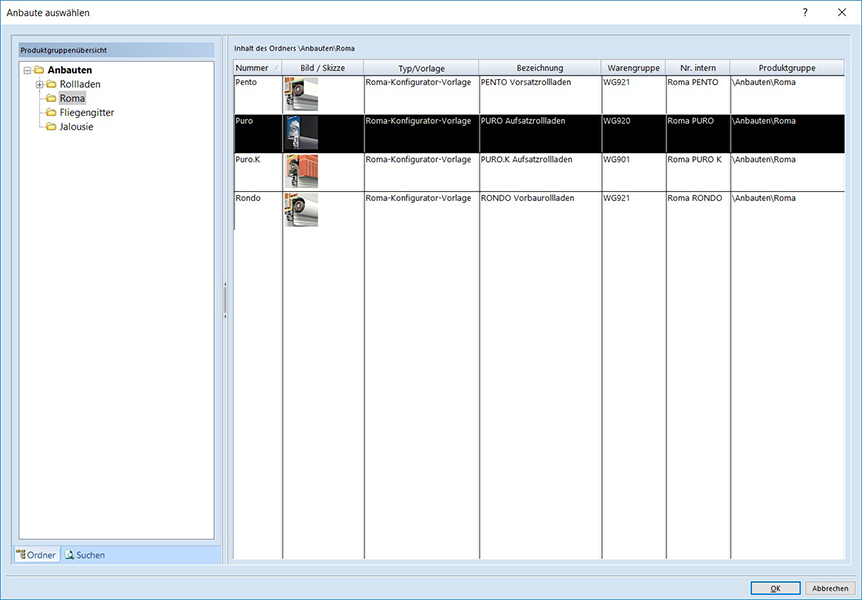Click the splitter collapse handle between panels
Screen dimensions: 862x600
tap(224, 301)
